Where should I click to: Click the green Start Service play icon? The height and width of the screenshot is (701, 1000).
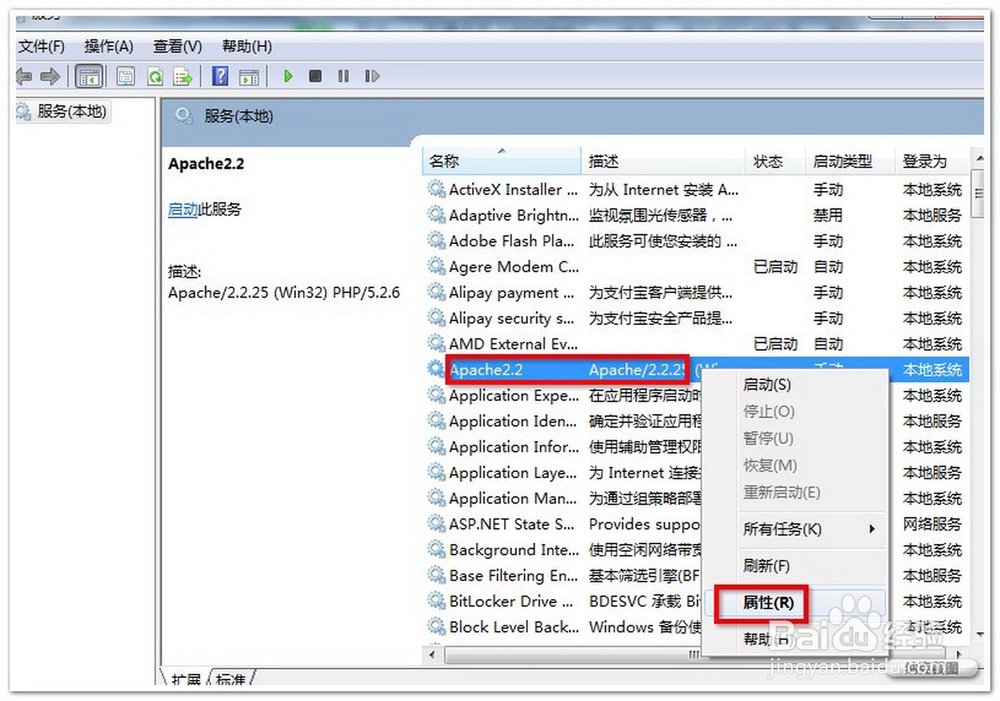tap(288, 77)
